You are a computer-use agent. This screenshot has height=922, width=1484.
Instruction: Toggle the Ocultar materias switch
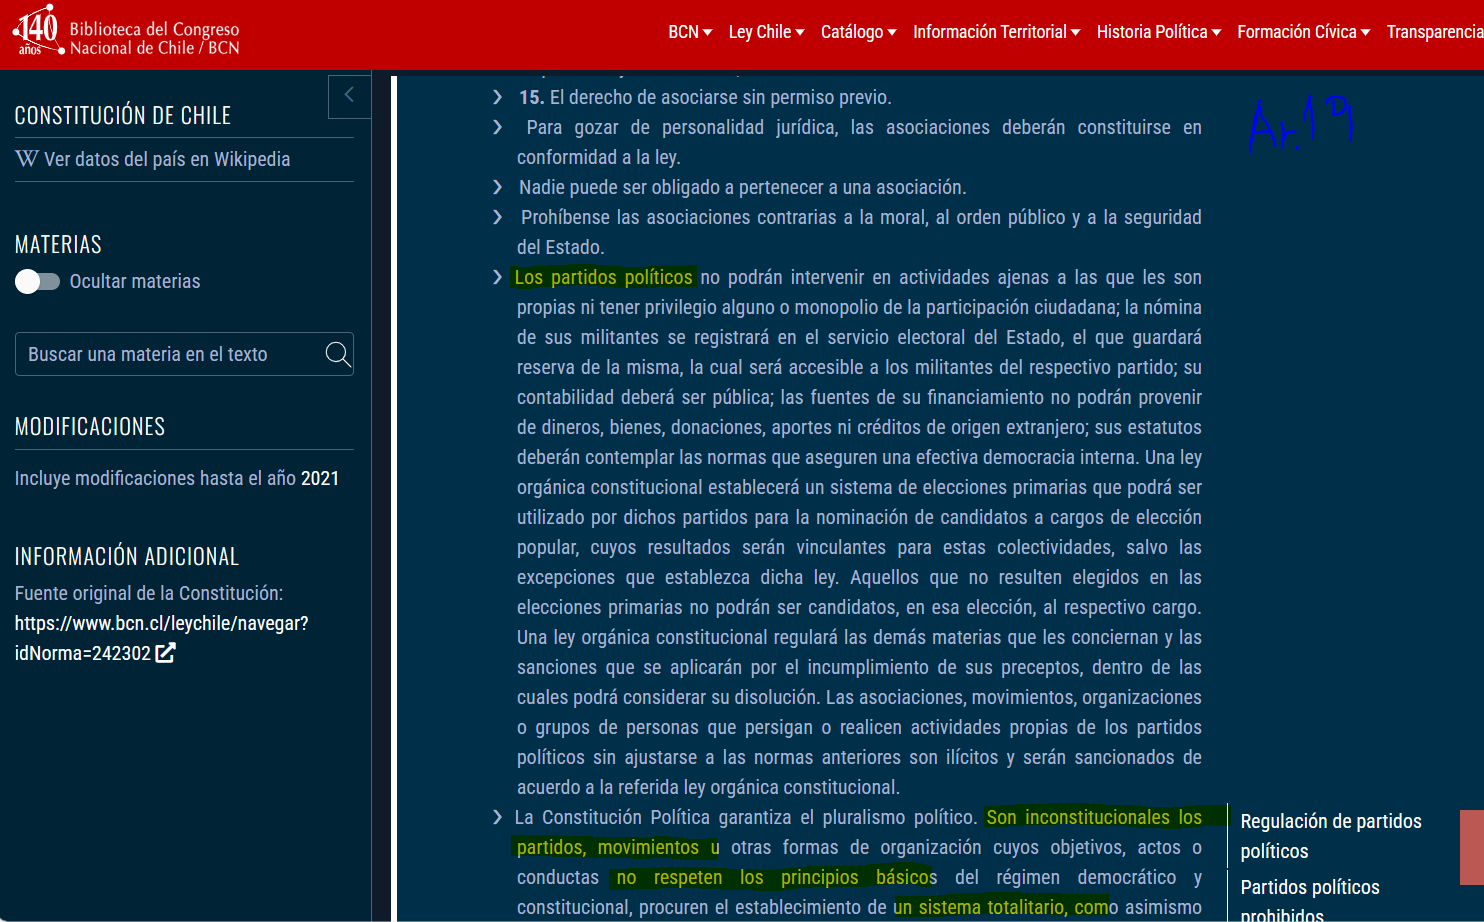click(37, 282)
